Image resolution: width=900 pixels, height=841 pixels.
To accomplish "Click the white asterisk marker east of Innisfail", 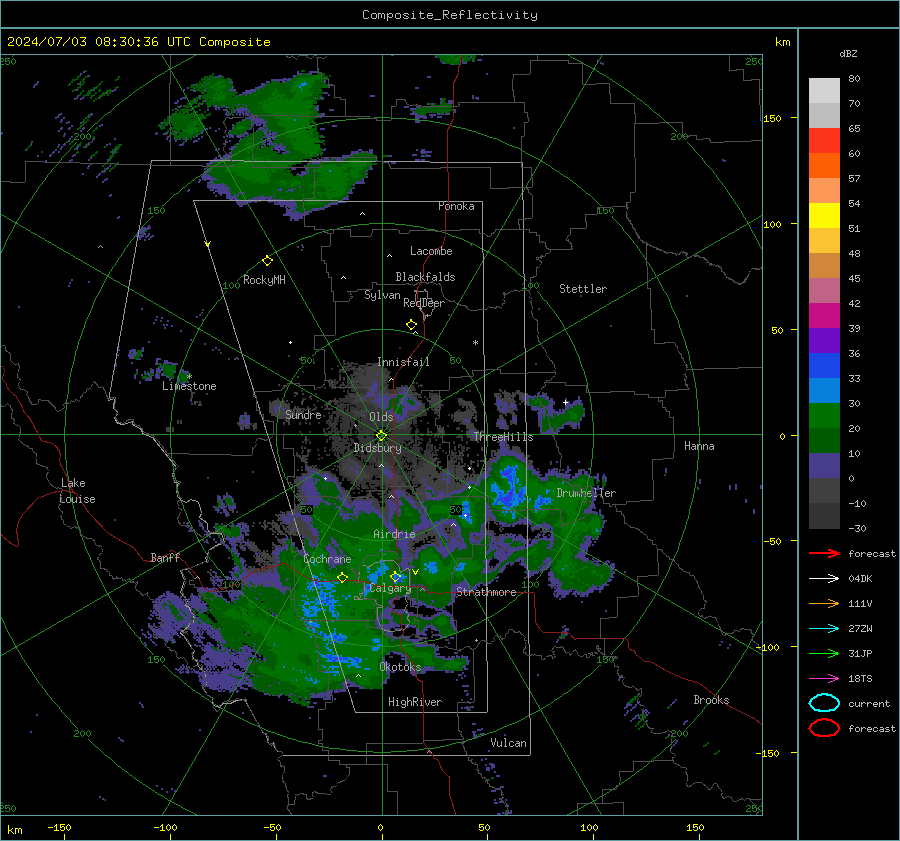I will 475,343.
